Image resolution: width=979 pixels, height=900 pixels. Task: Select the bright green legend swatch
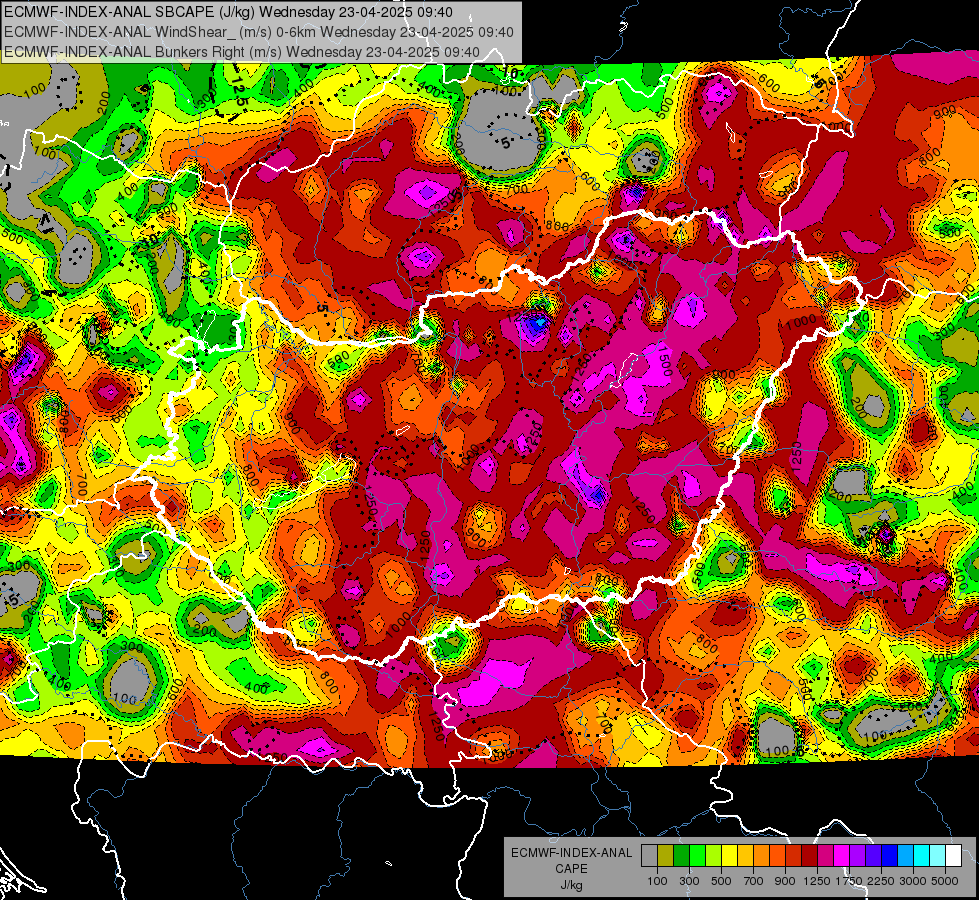pos(697,855)
